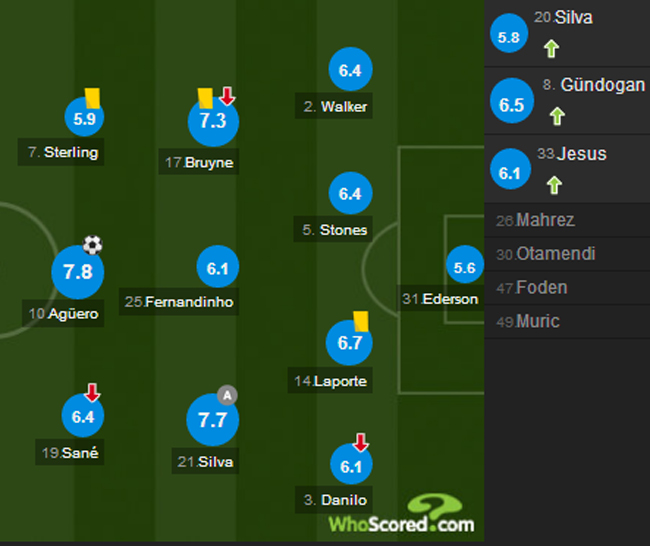Click the WhoScored.com logo
The height and width of the screenshot is (546, 650).
pos(402,514)
